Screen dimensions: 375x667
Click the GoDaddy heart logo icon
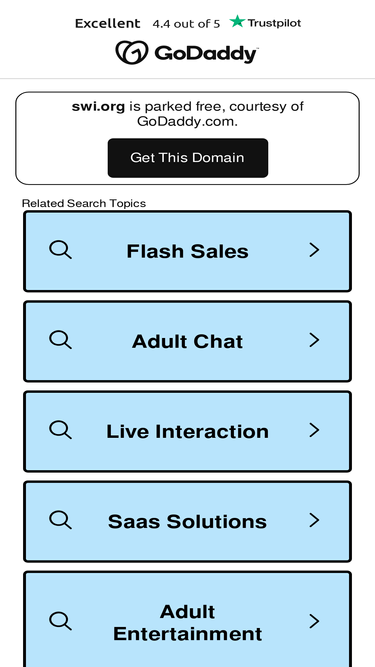pos(132,53)
